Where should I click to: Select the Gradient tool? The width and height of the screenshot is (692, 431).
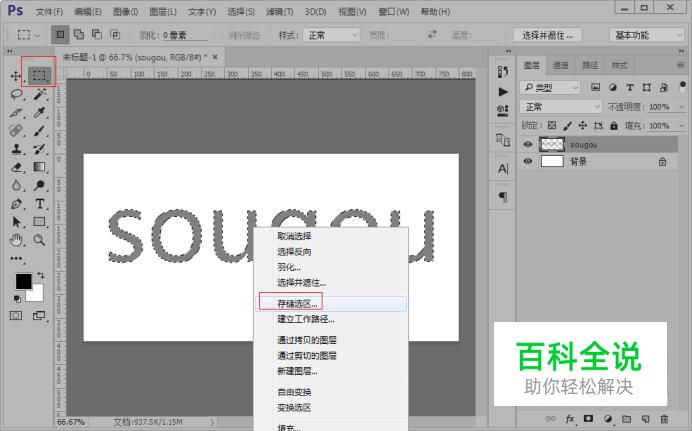pyautogui.click(x=40, y=167)
